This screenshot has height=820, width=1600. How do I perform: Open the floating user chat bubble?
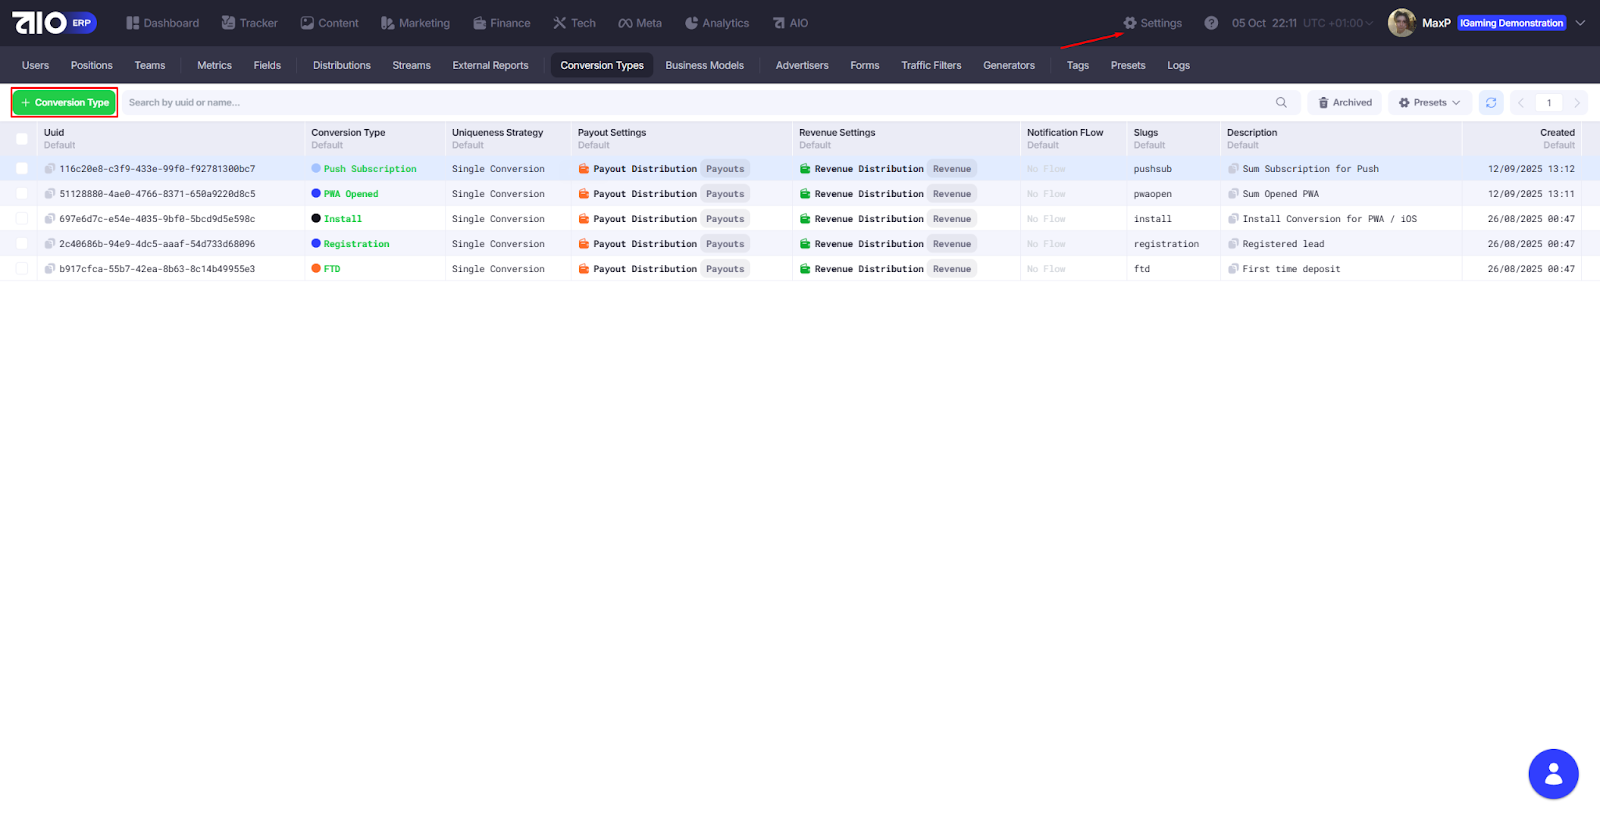(1553, 774)
